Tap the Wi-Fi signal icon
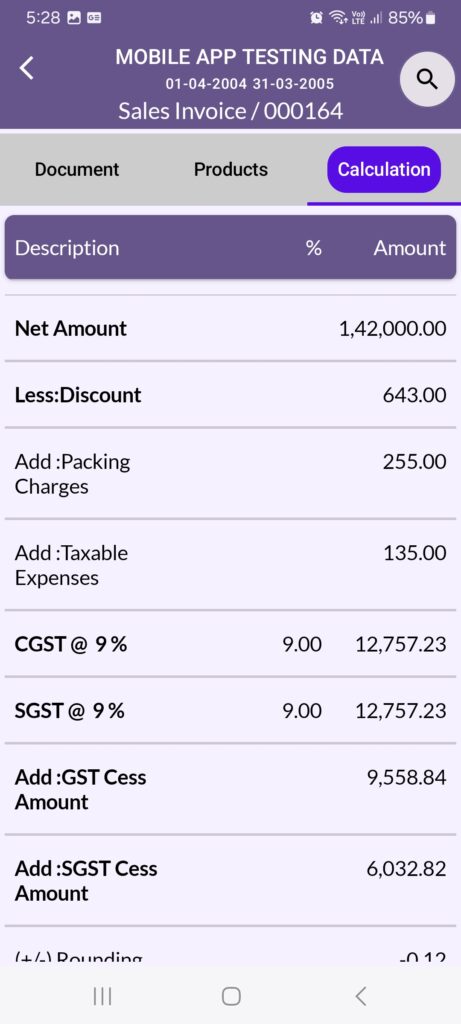Viewport: 461px width, 1024px height. point(338,18)
